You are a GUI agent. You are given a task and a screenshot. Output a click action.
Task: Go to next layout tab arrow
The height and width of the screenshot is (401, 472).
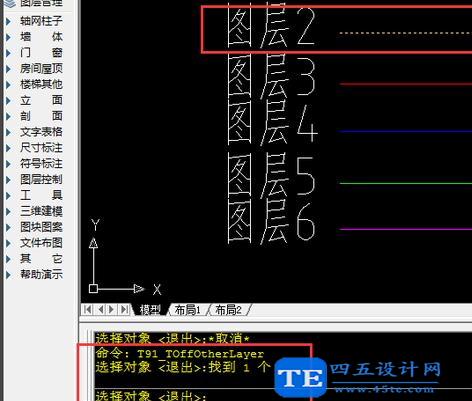[x=112, y=310]
